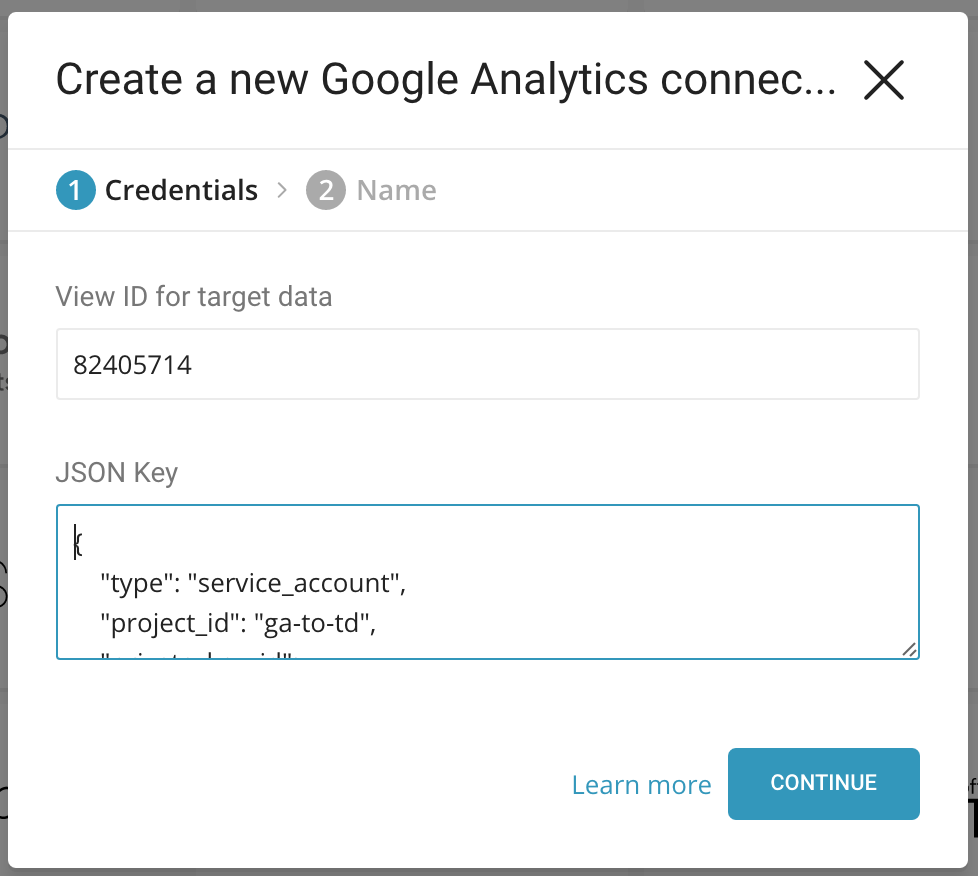The image size is (978, 876).
Task: Switch to the Credentials step
Action: 181,190
